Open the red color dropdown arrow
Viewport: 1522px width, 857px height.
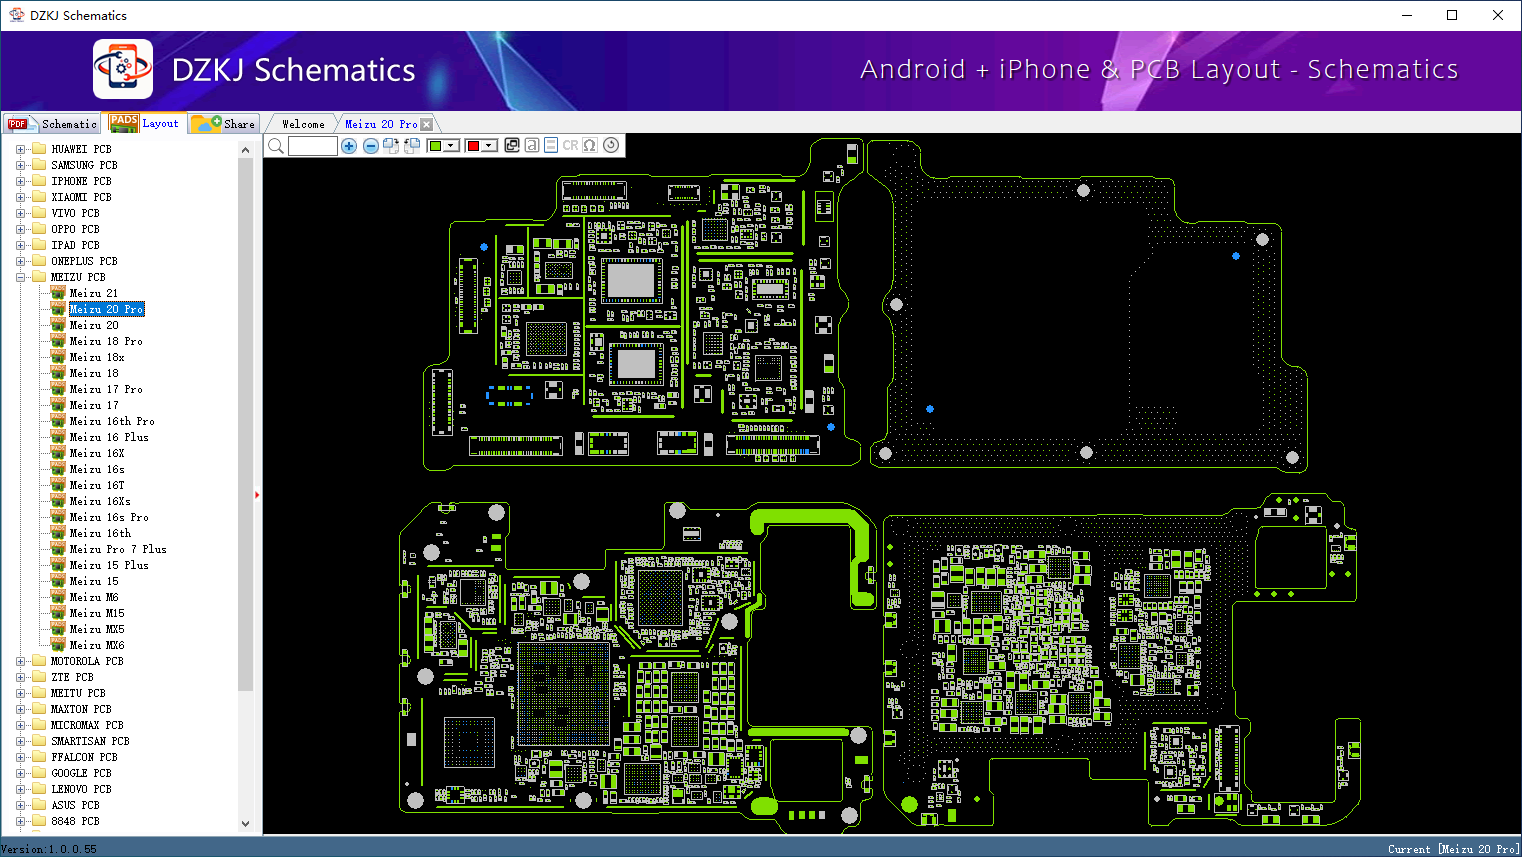489,146
